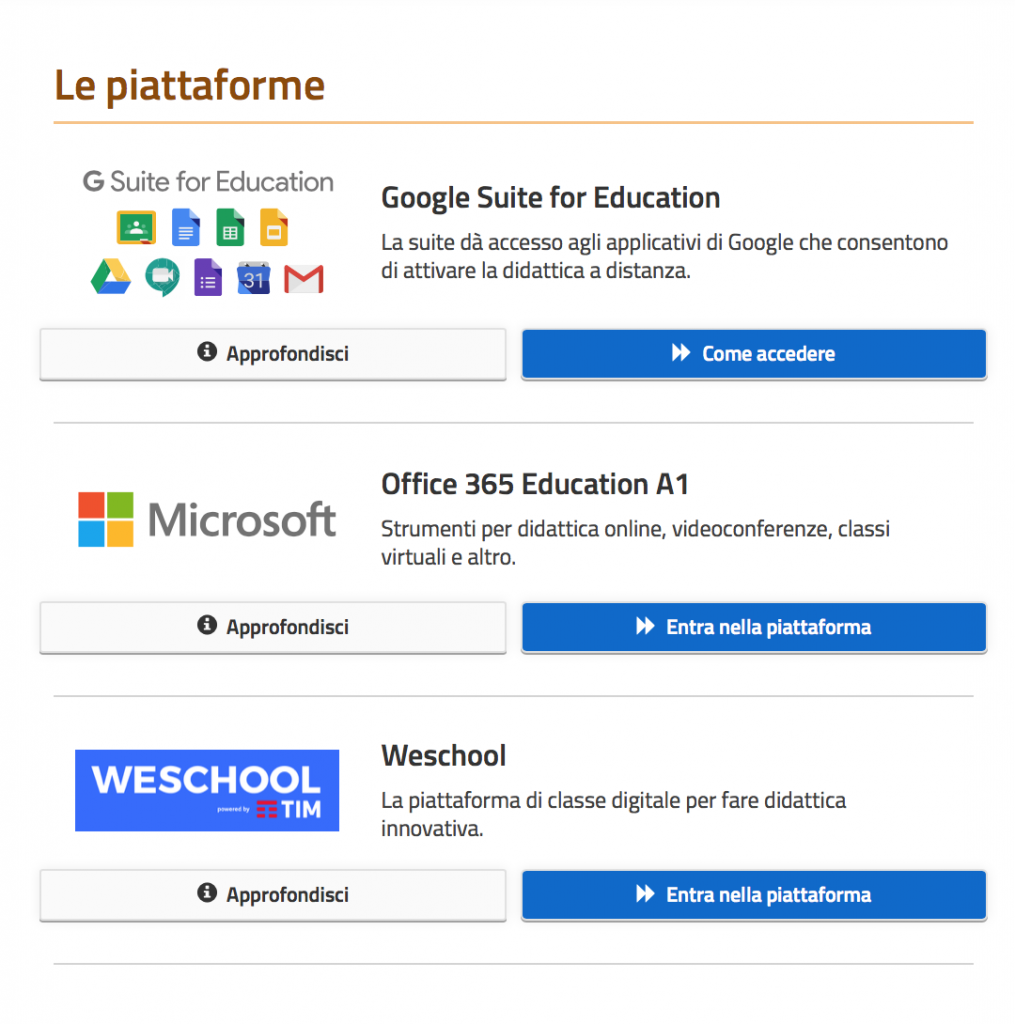Click the Google Forms icon

point(208,277)
